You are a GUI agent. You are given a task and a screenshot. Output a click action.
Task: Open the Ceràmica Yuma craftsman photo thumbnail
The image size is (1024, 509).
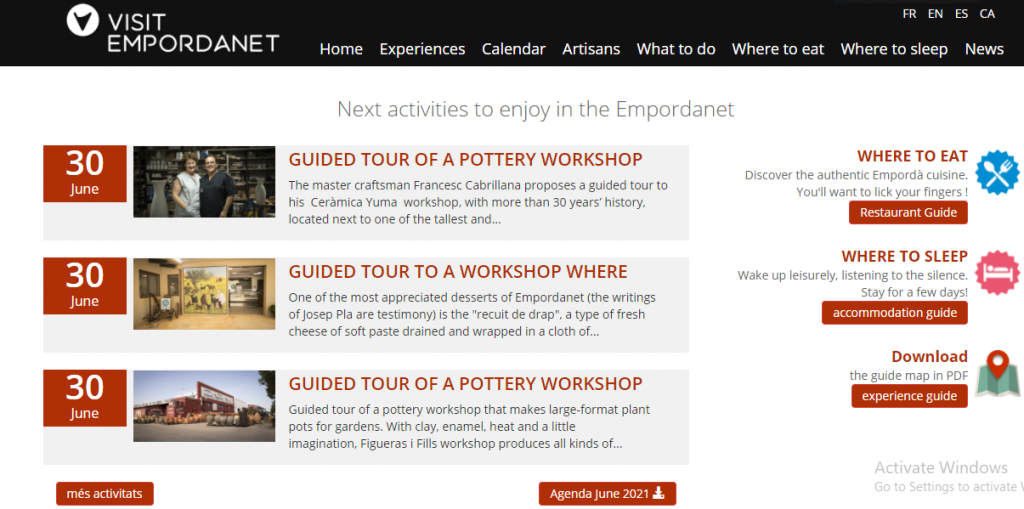(x=204, y=182)
